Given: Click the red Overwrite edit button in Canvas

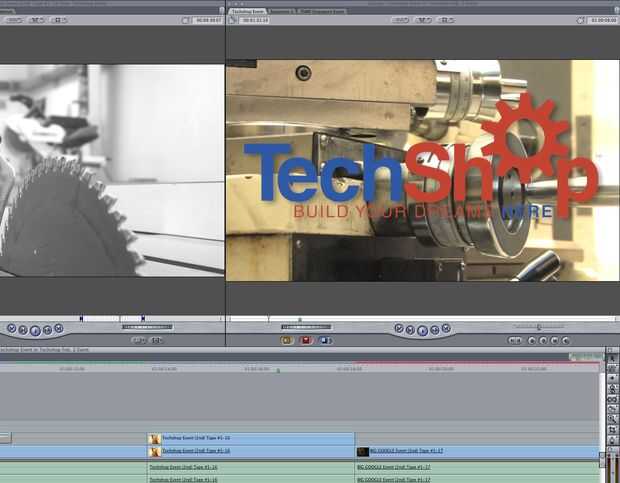Looking at the screenshot, I should pyautogui.click(x=306, y=340).
